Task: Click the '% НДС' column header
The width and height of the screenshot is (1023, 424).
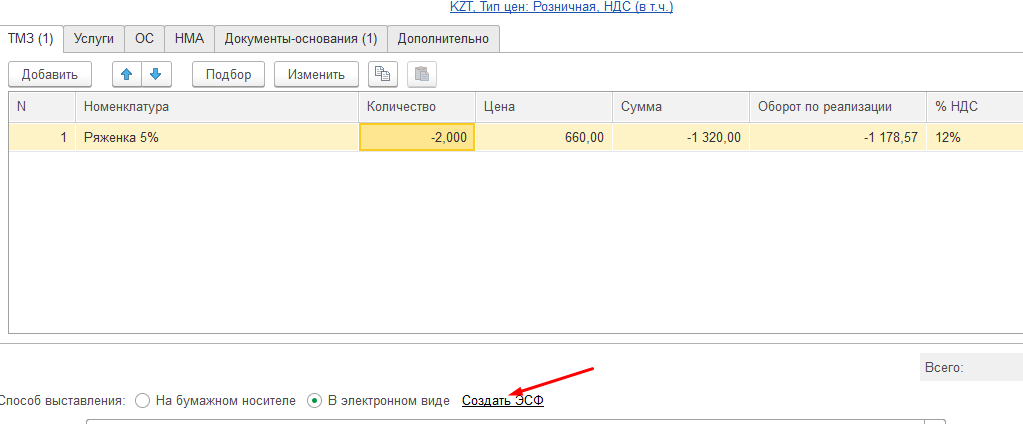Action: 975,107
